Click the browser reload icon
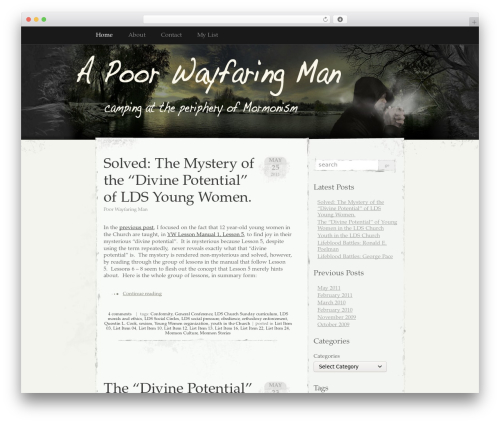This screenshot has width=500, height=423. click(x=325, y=19)
